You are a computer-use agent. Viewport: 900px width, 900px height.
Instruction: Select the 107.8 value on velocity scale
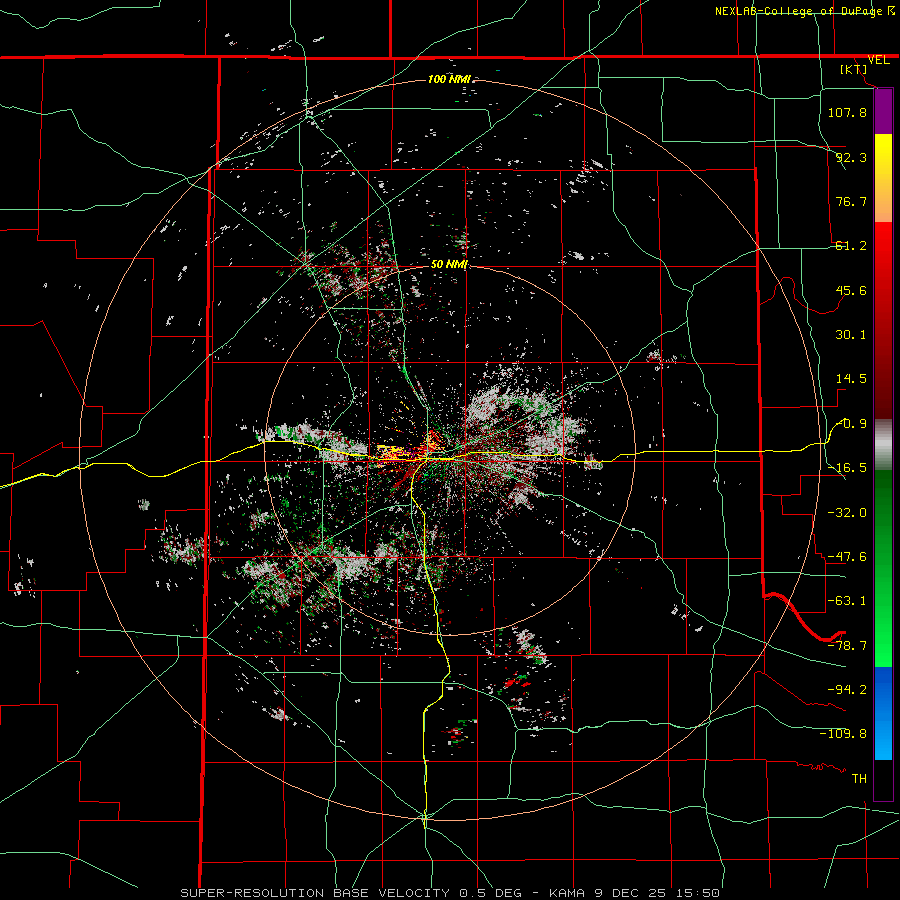(847, 112)
